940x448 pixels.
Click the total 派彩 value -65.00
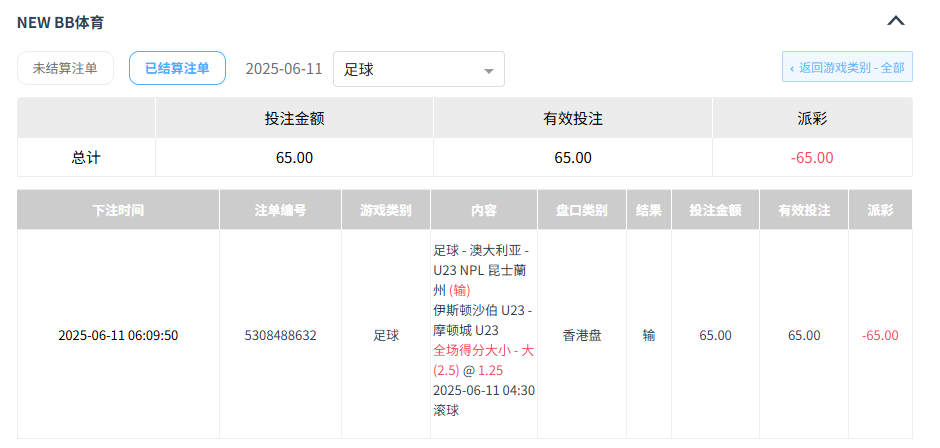coord(811,158)
